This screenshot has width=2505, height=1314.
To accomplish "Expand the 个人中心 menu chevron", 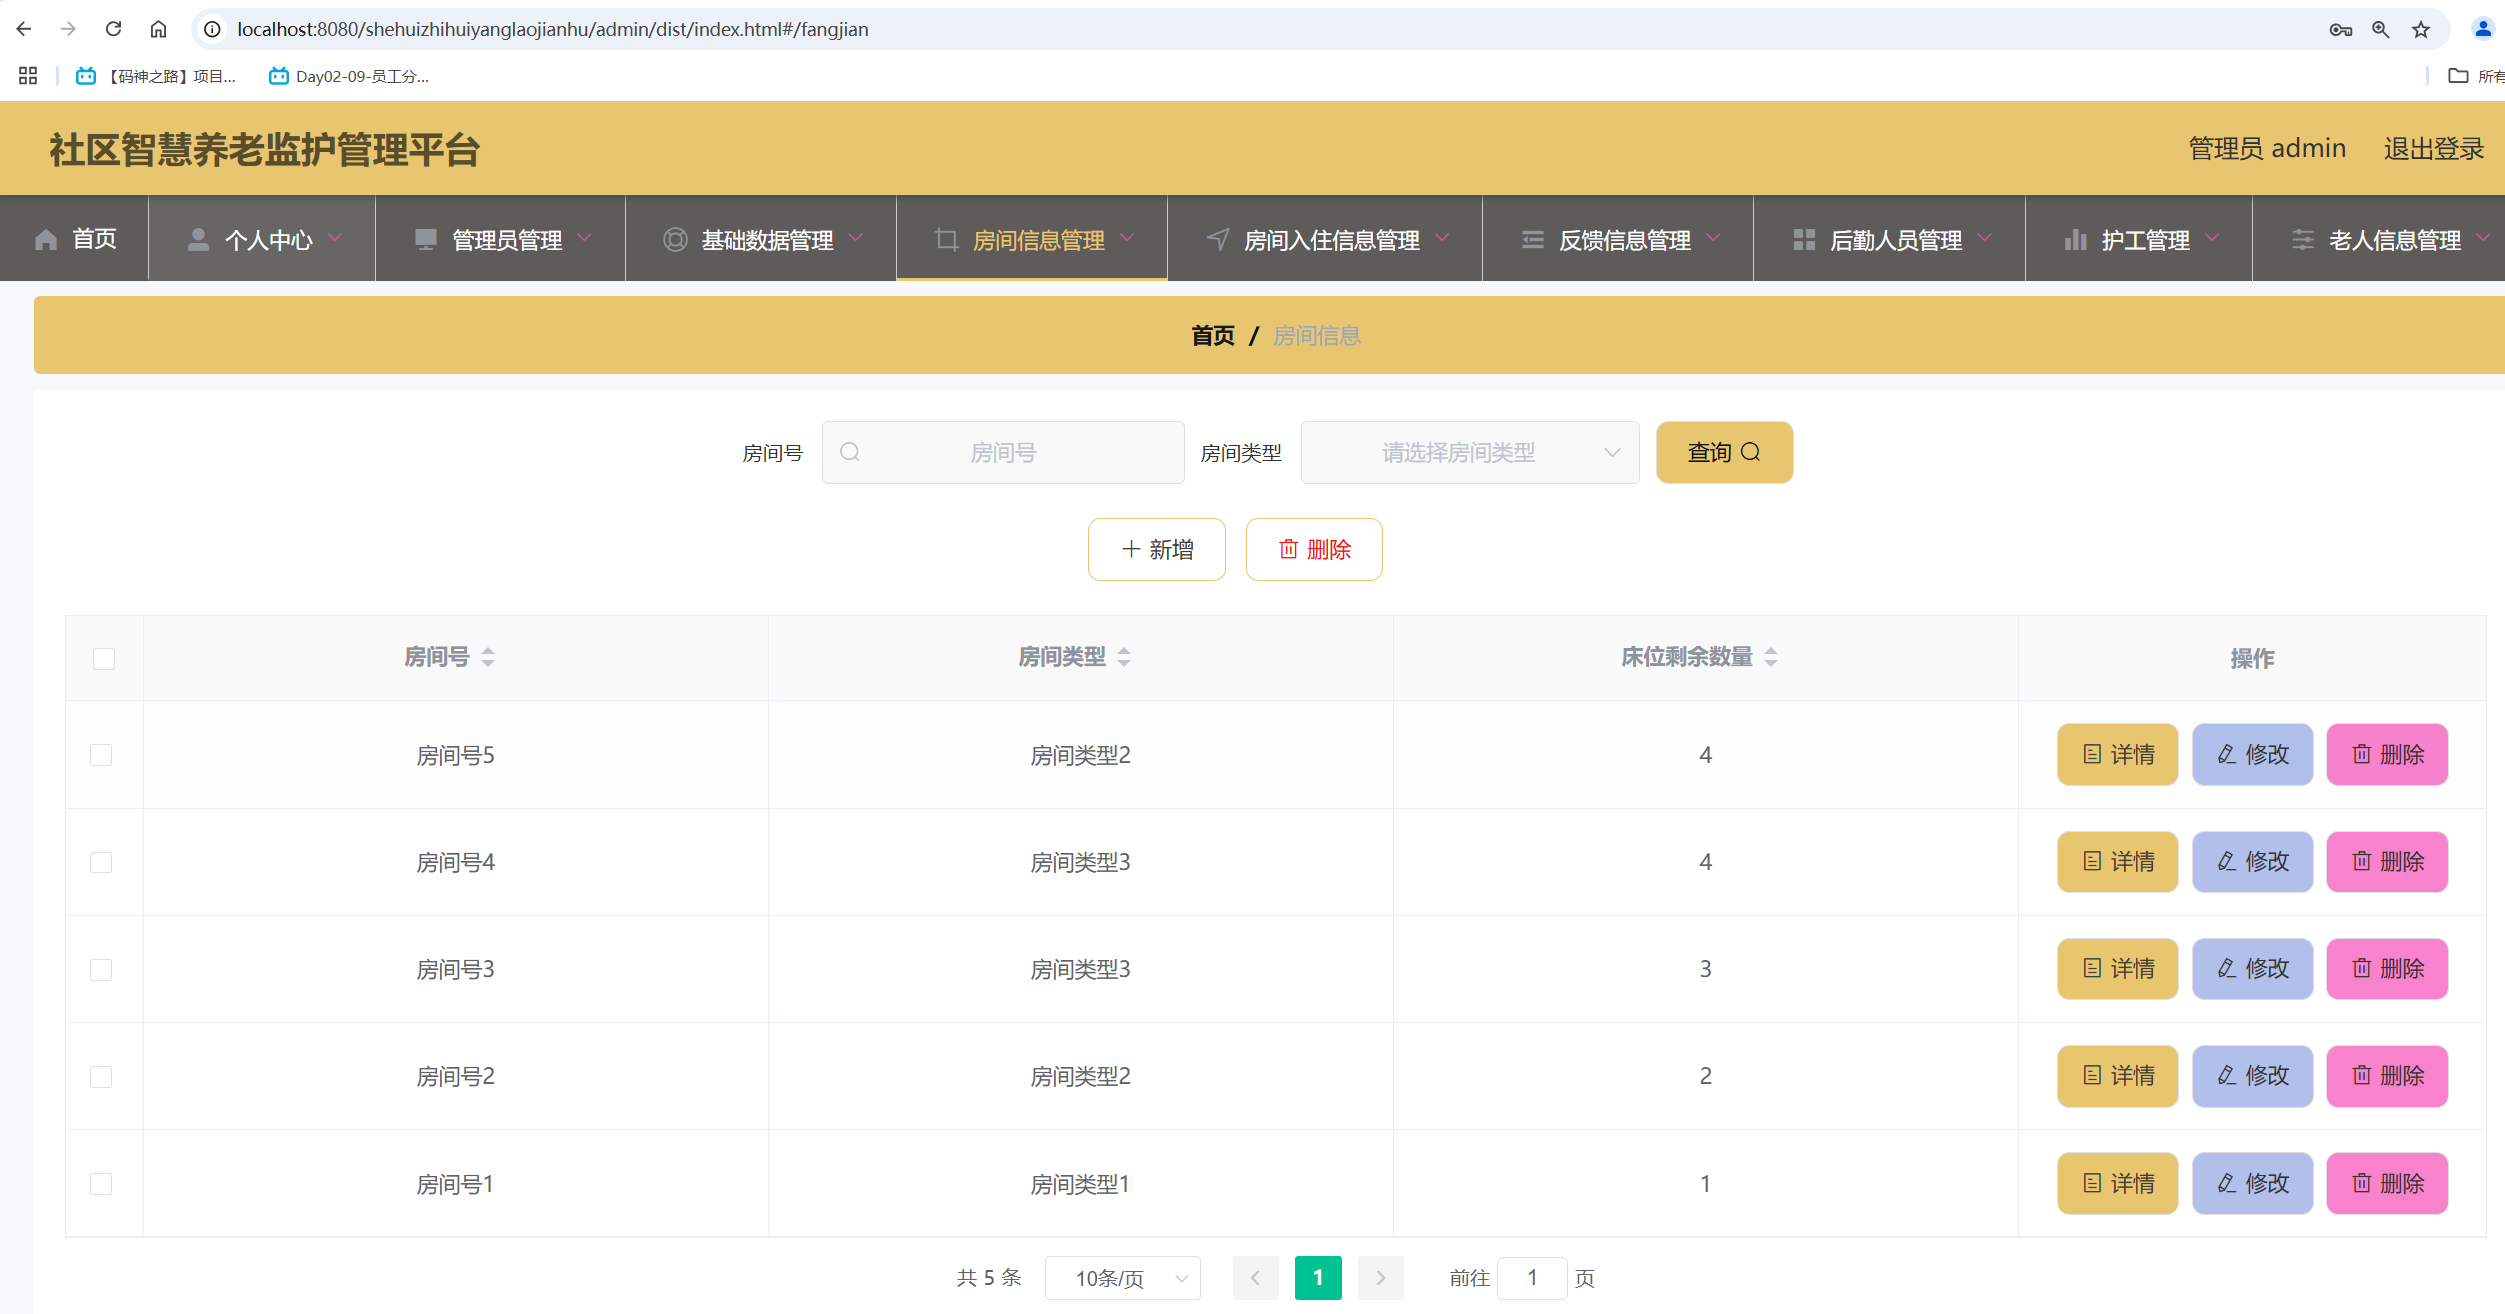I will 335,238.
